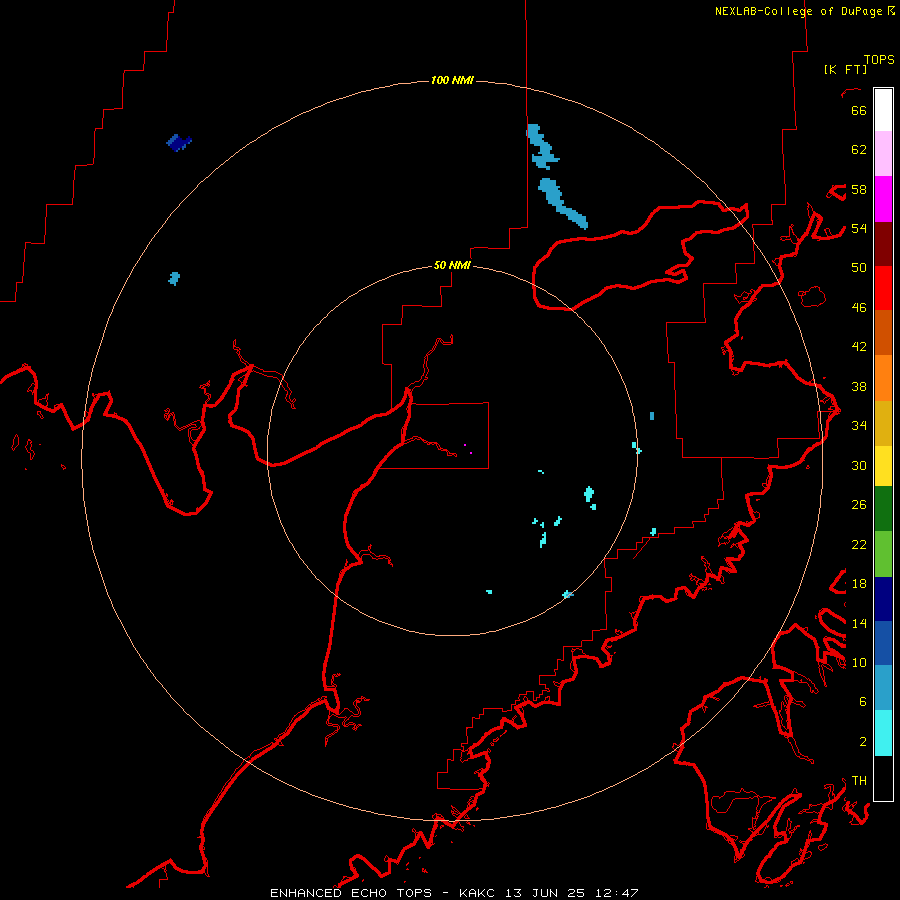900x900 pixels.
Task: Select the magenta legend swatch near 58
Action: pyautogui.click(x=883, y=199)
